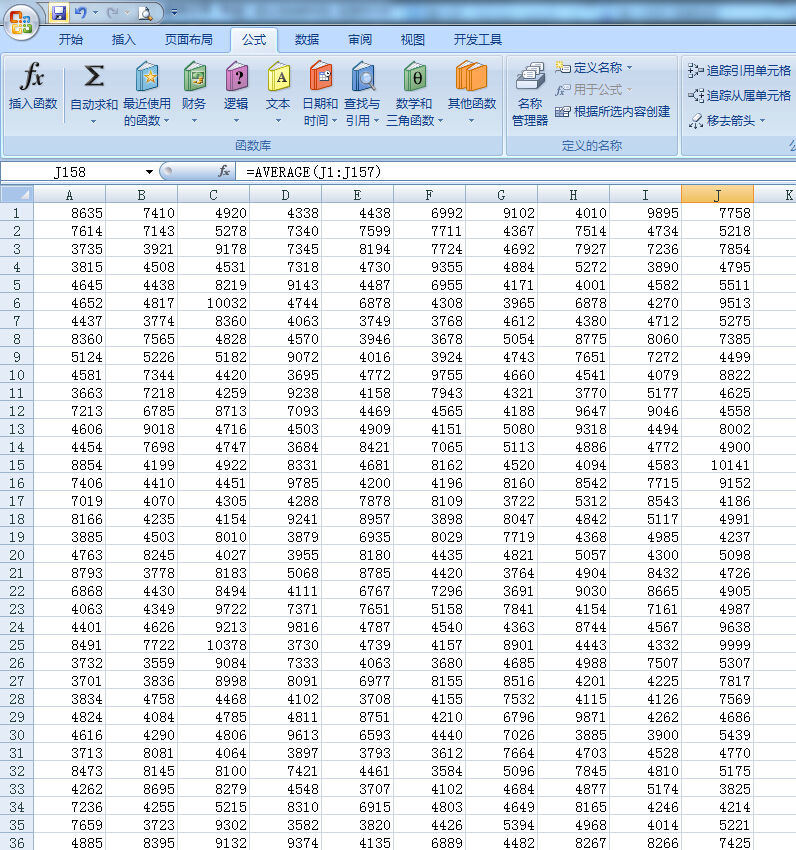Viewport: 796px width, 850px height.
Task: Open the Lookup & Reference (查找与引用) icon
Action: (x=362, y=78)
